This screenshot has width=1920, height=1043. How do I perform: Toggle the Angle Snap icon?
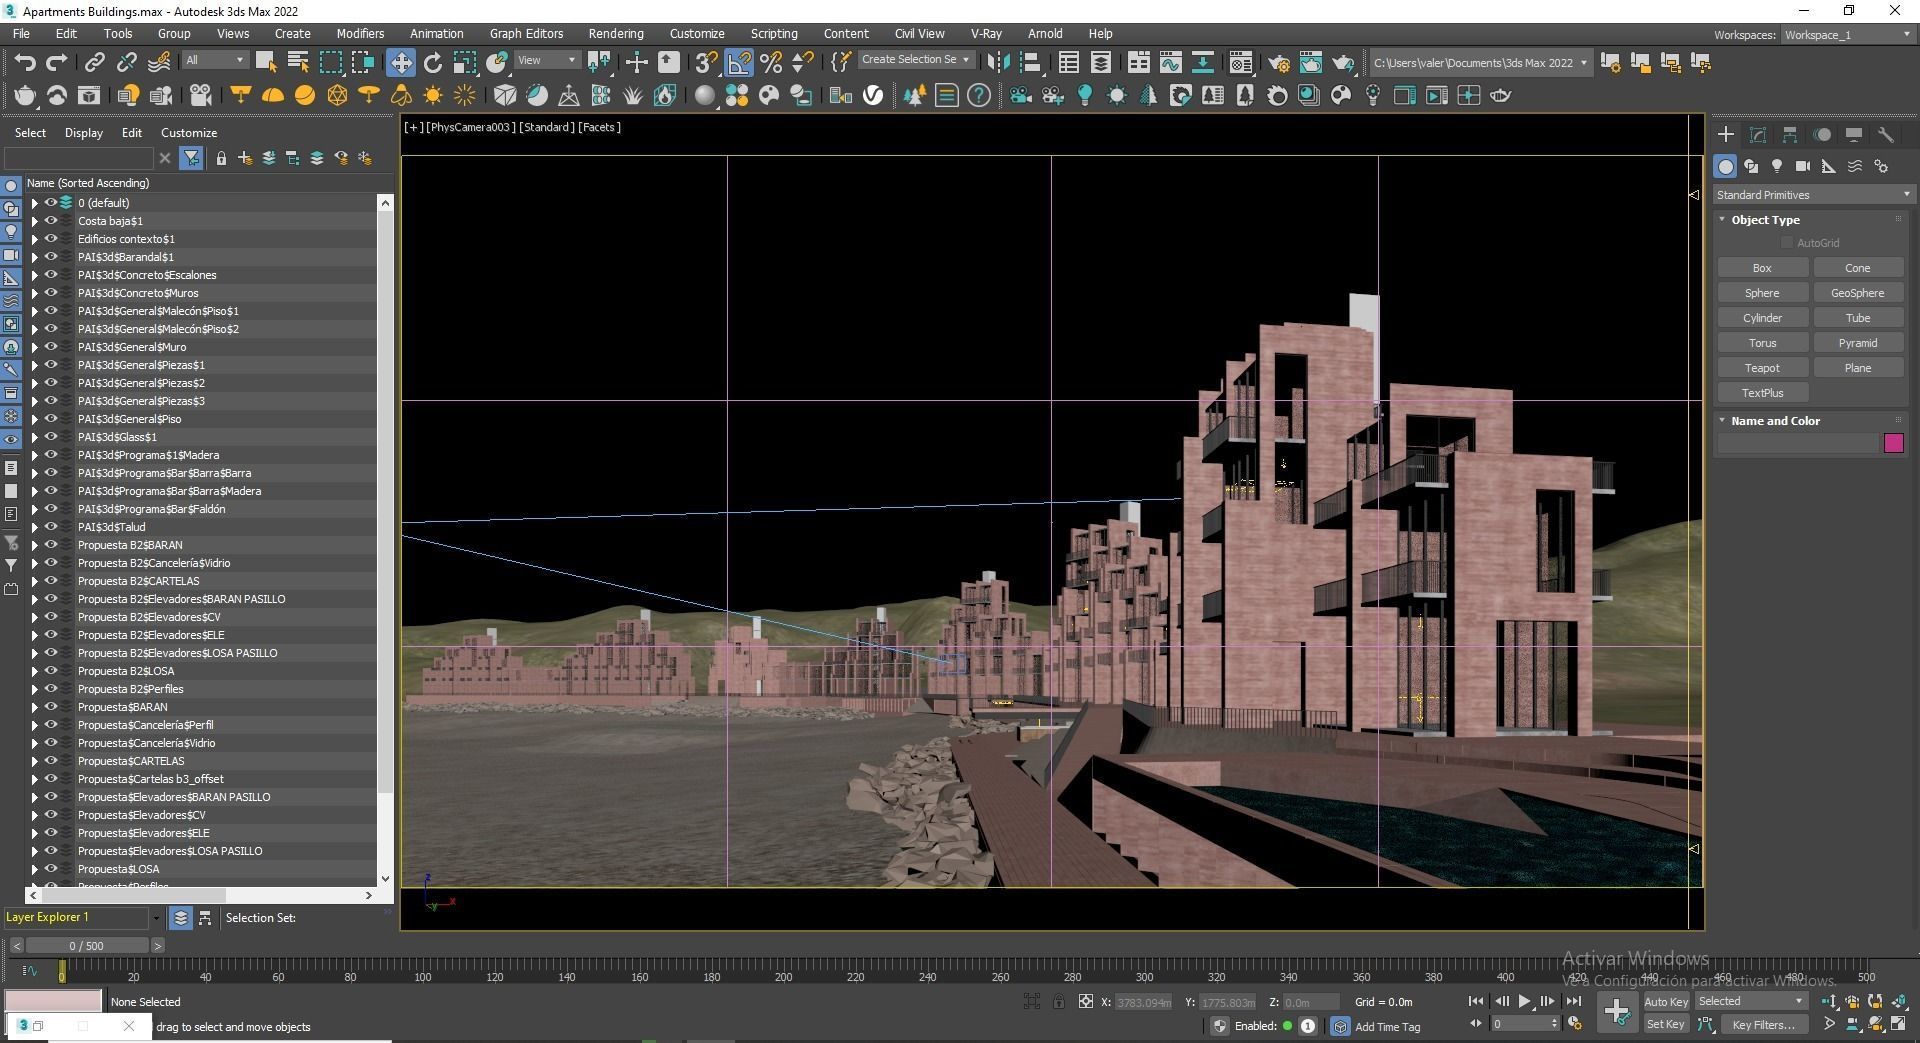tap(739, 62)
